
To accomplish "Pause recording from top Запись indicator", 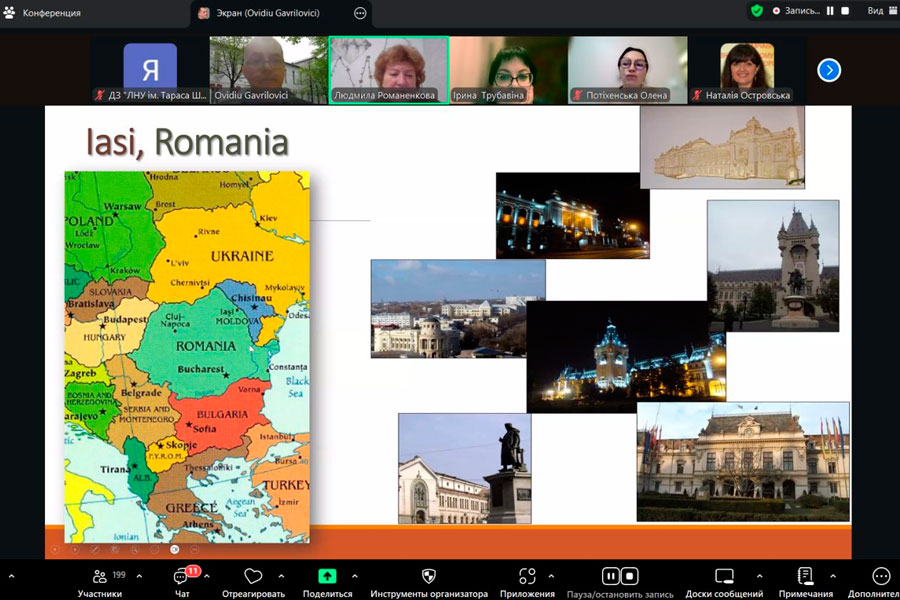I will coord(830,11).
